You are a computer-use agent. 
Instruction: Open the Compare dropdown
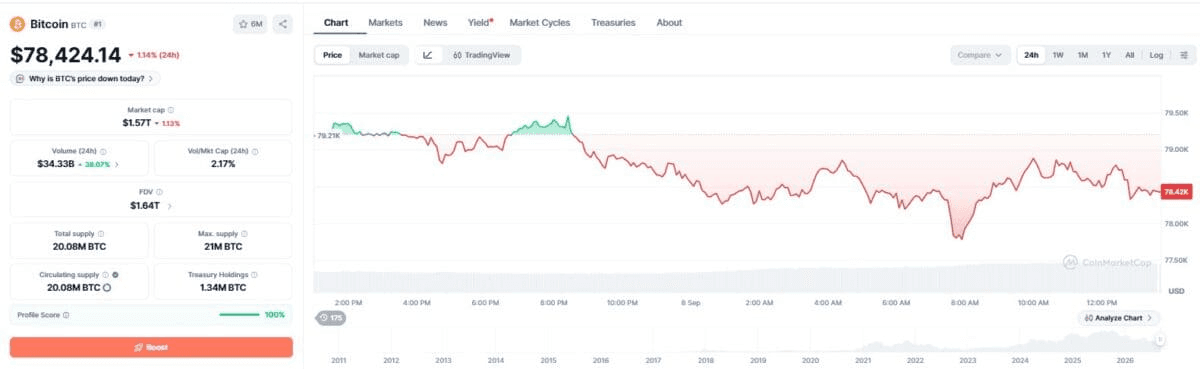(980, 55)
